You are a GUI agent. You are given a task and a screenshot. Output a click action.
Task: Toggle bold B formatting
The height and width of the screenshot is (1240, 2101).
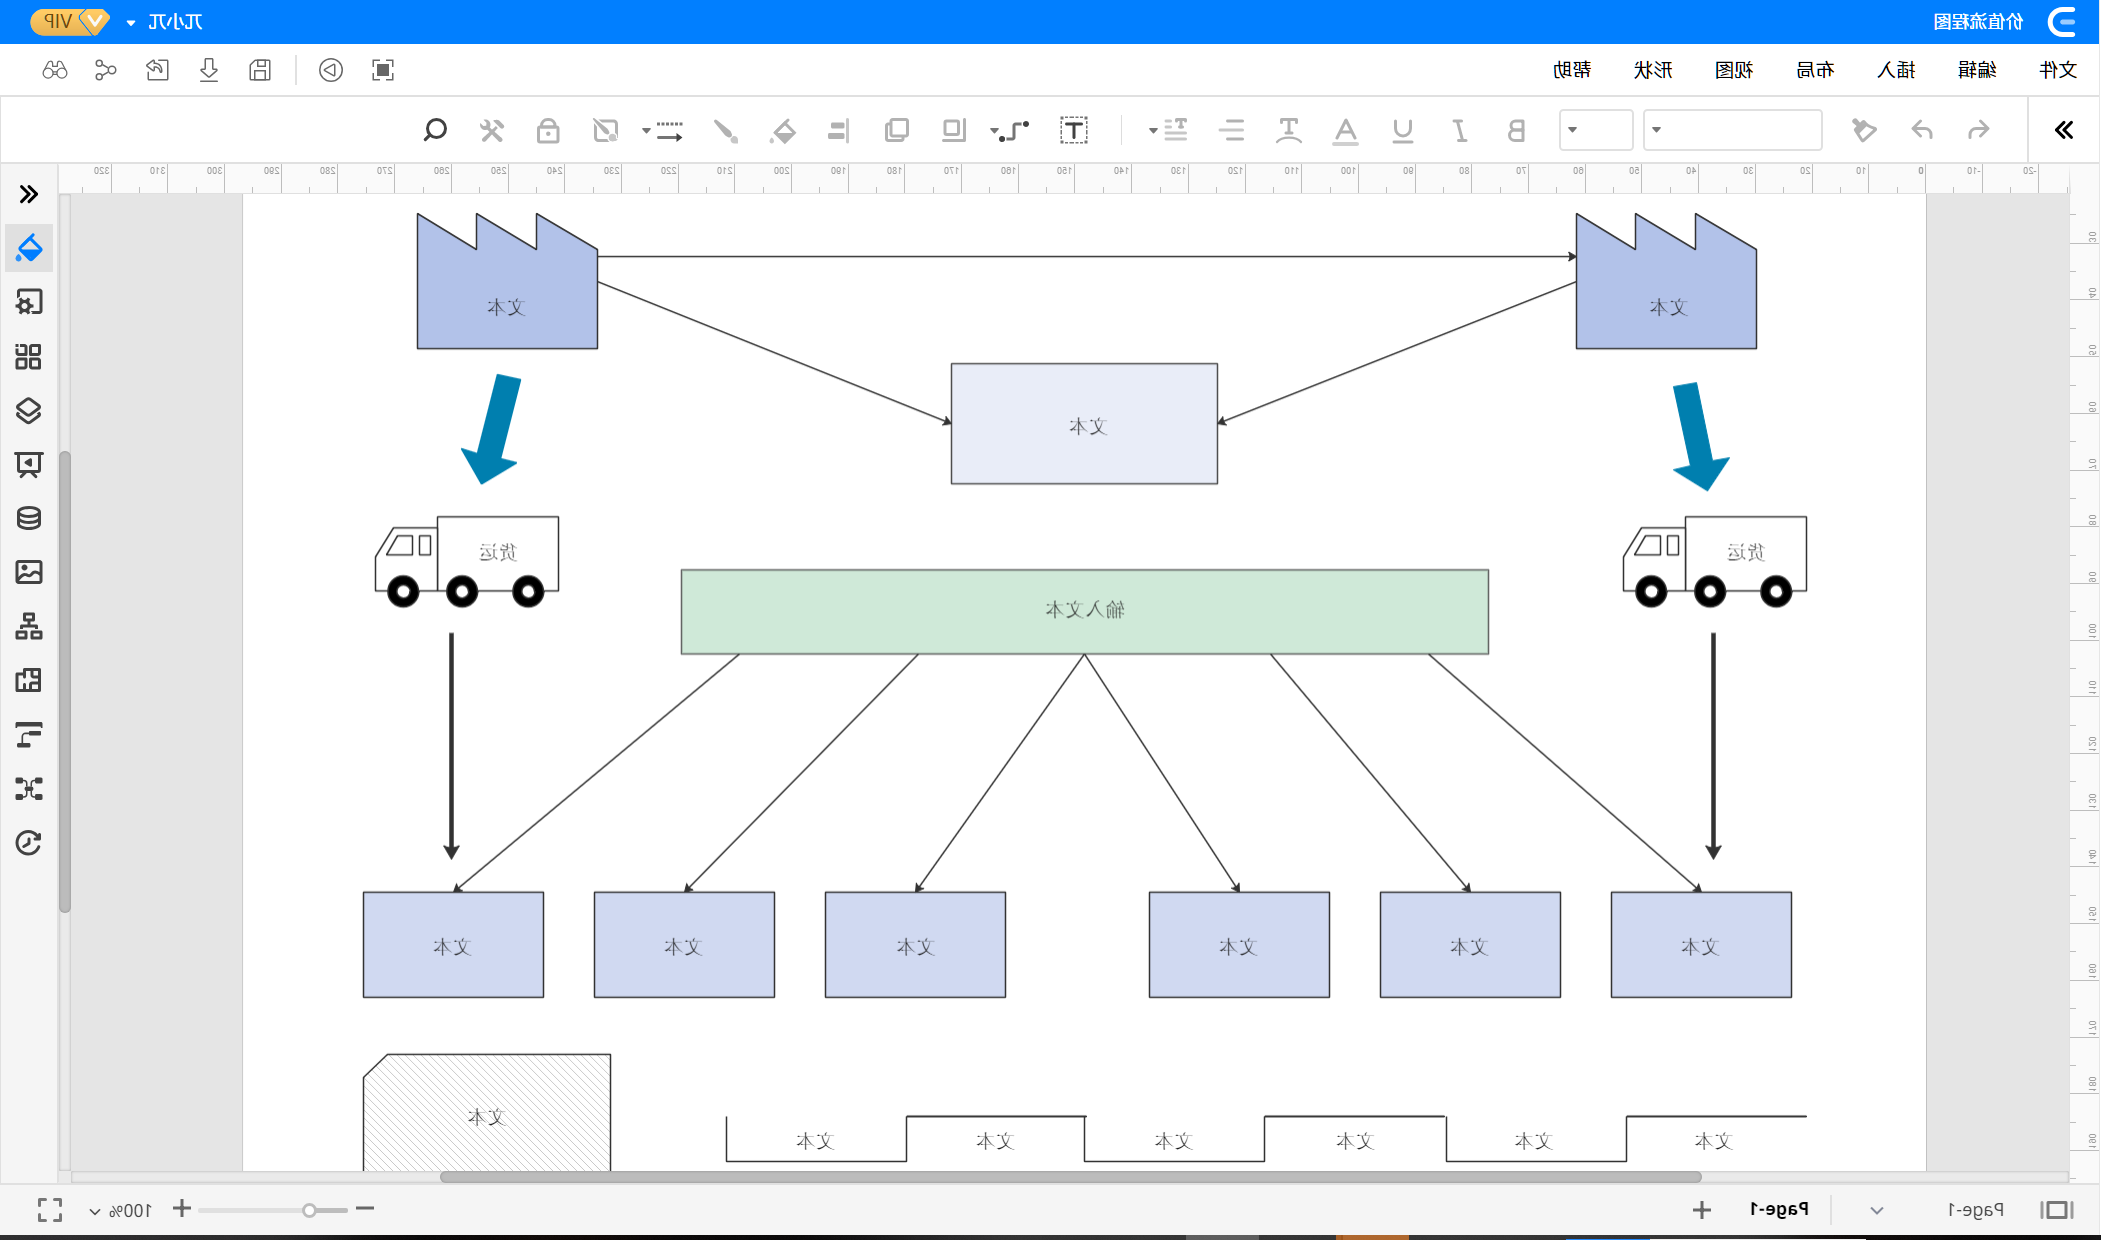point(1516,130)
